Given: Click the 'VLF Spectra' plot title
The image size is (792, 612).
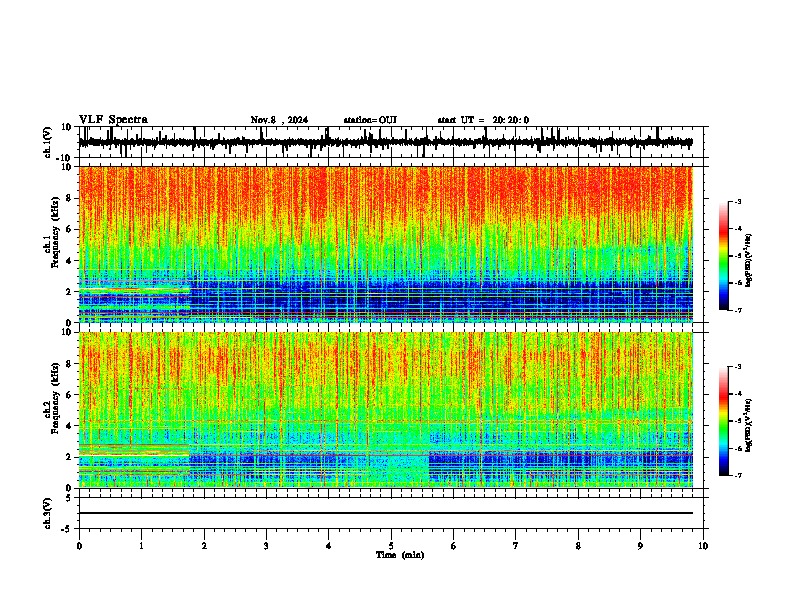Looking at the screenshot, I should [113, 120].
